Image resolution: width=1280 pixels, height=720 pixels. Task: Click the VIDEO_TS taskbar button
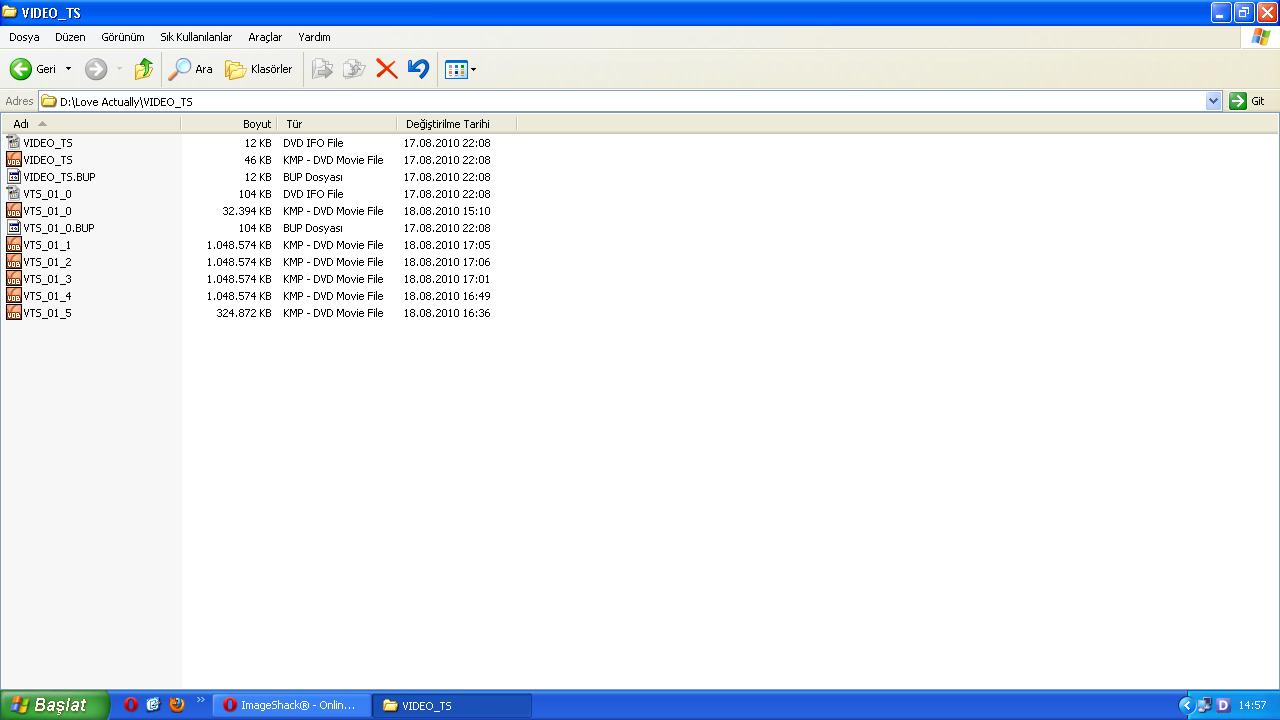click(x=452, y=705)
